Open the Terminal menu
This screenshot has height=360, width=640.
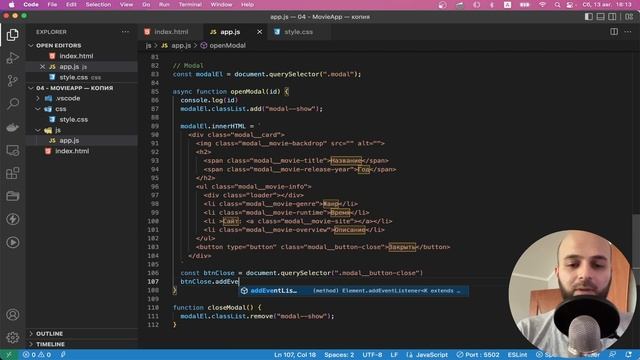[x=190, y=5]
